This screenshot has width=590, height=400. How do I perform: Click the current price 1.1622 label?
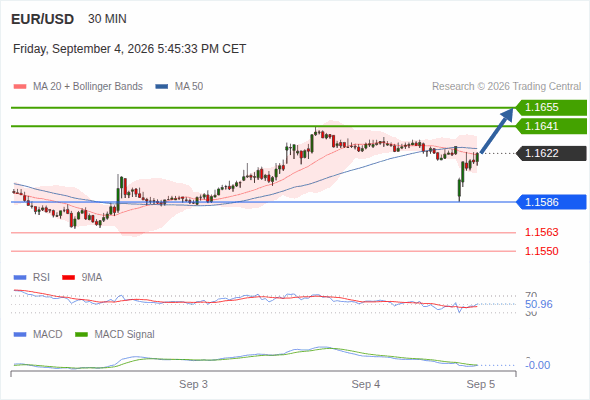click(551, 154)
